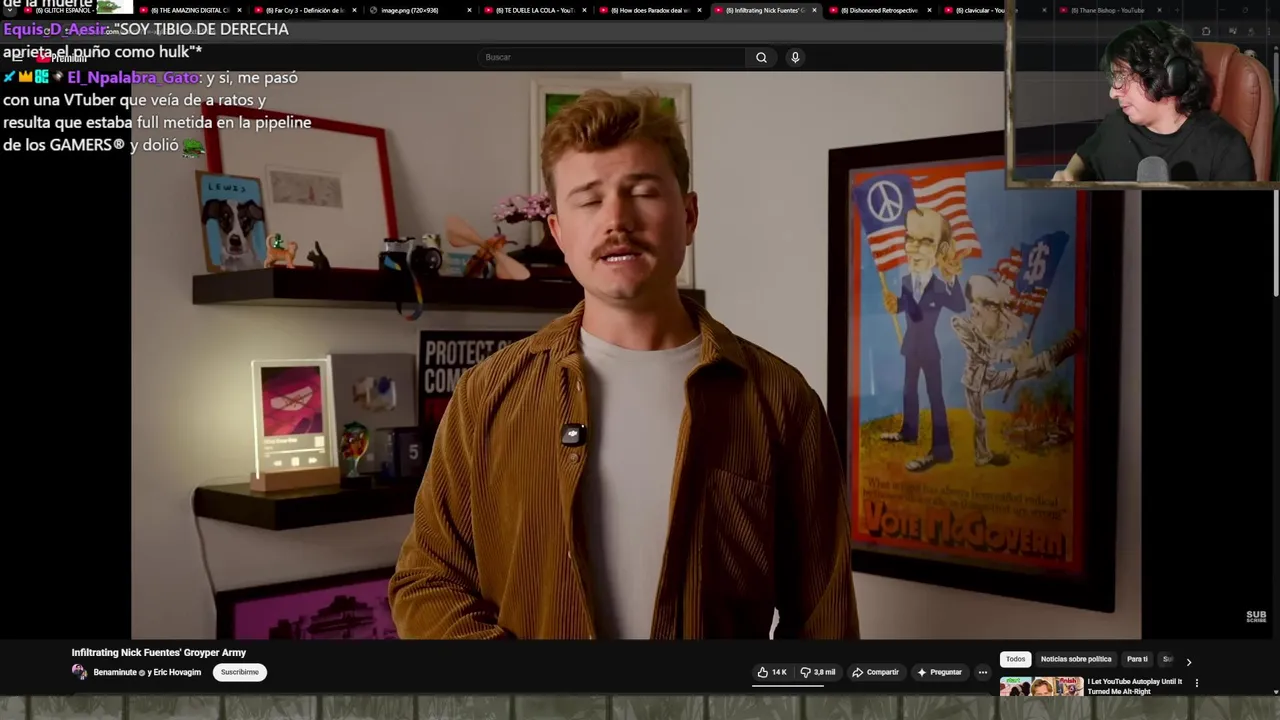Click the SUBSCRIBE watermark on video
Screen dimensions: 1280x720
point(1256,616)
